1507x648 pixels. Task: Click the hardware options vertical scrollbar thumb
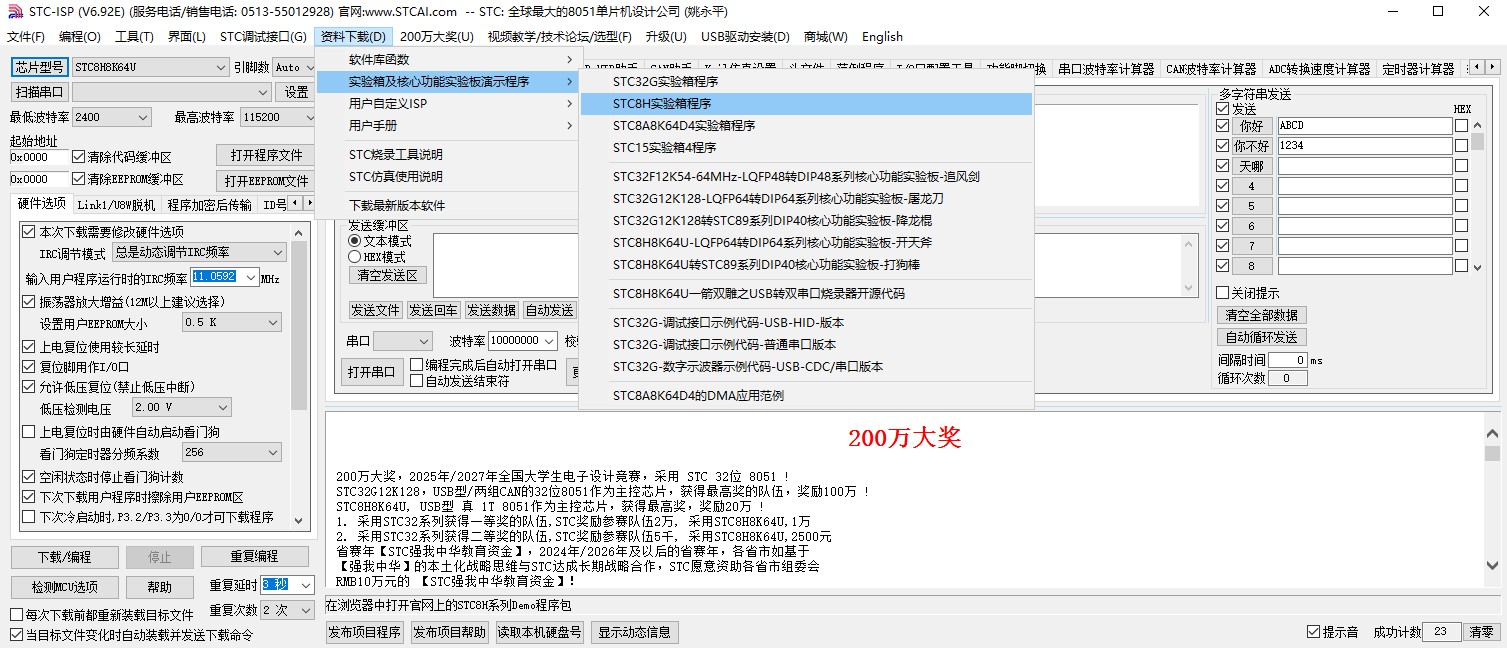coord(300,325)
